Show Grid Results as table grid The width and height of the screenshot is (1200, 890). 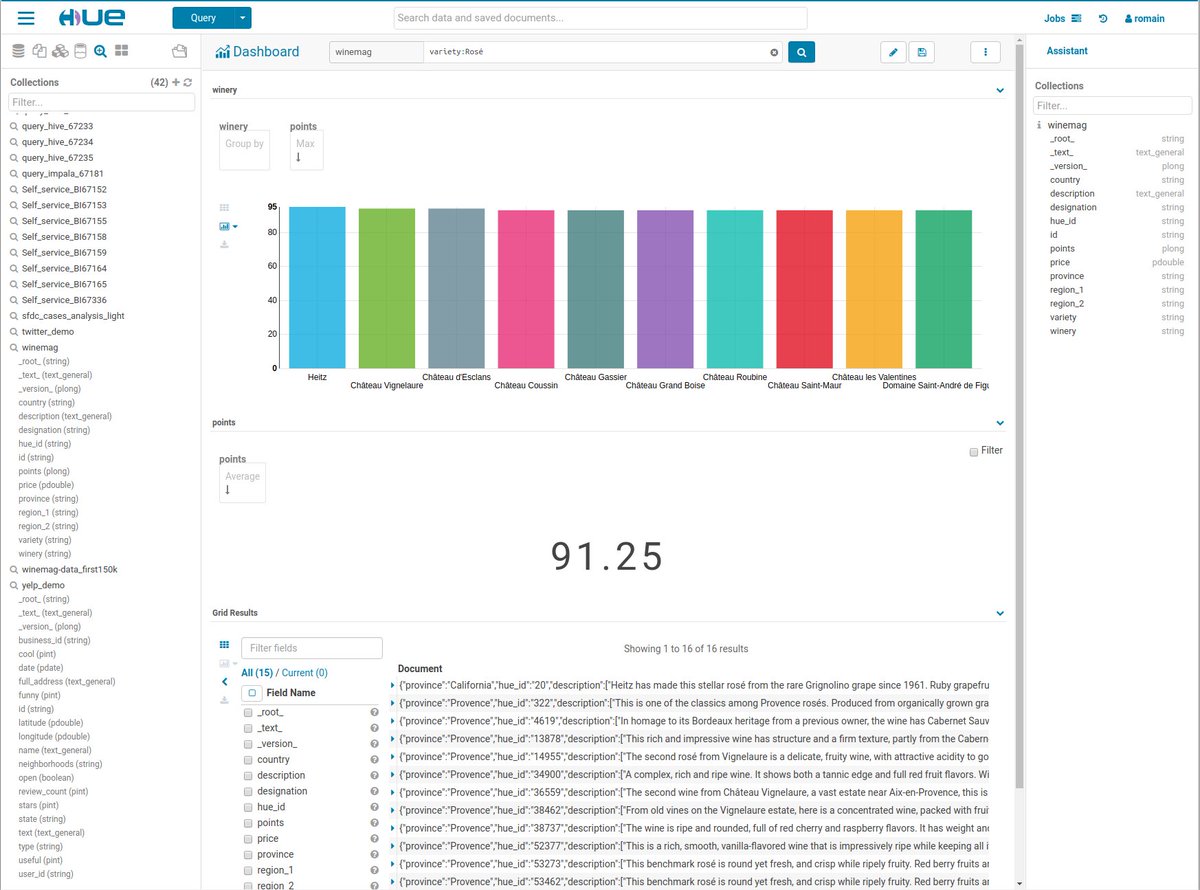pyautogui.click(x=224, y=645)
